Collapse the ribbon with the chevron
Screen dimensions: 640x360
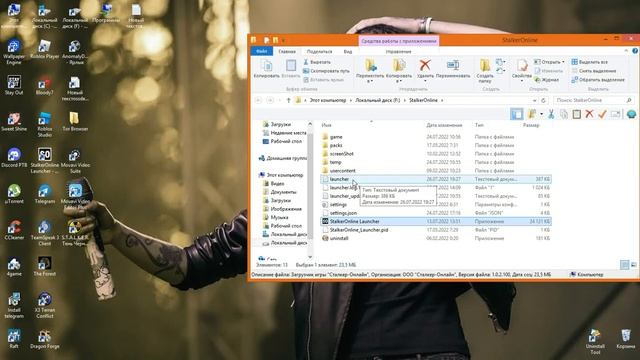tap(626, 51)
